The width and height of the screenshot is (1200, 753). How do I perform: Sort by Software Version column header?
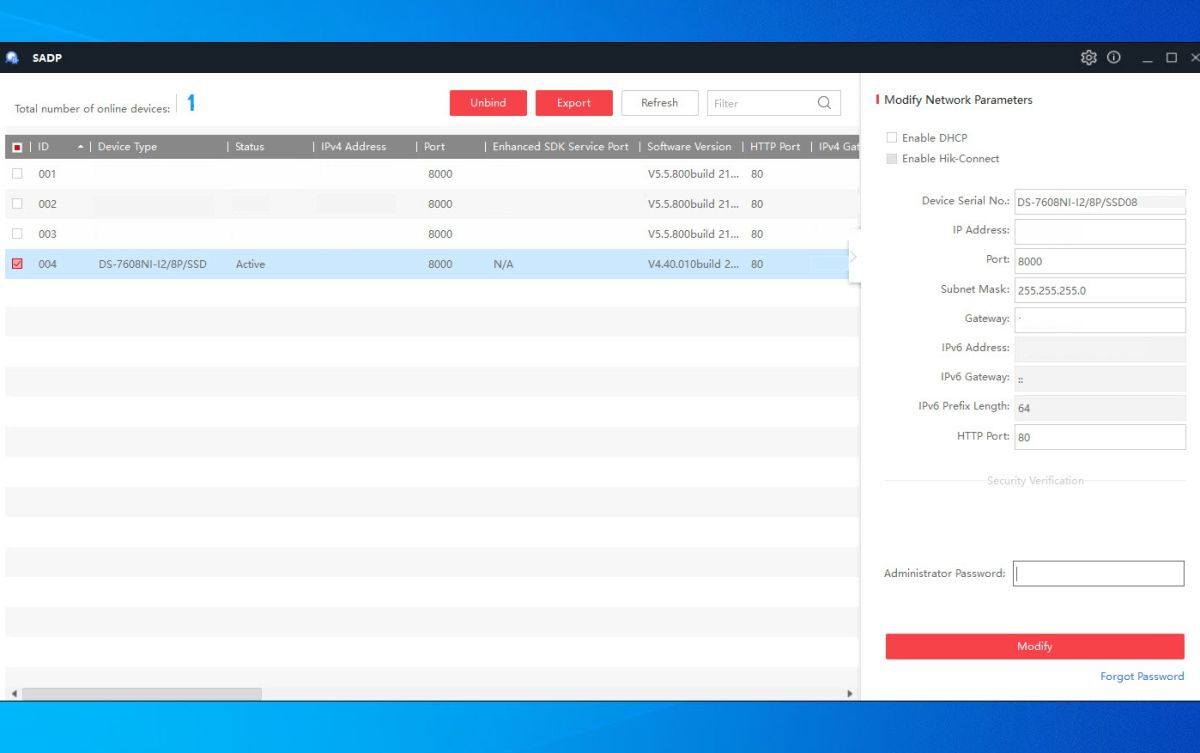coord(689,147)
